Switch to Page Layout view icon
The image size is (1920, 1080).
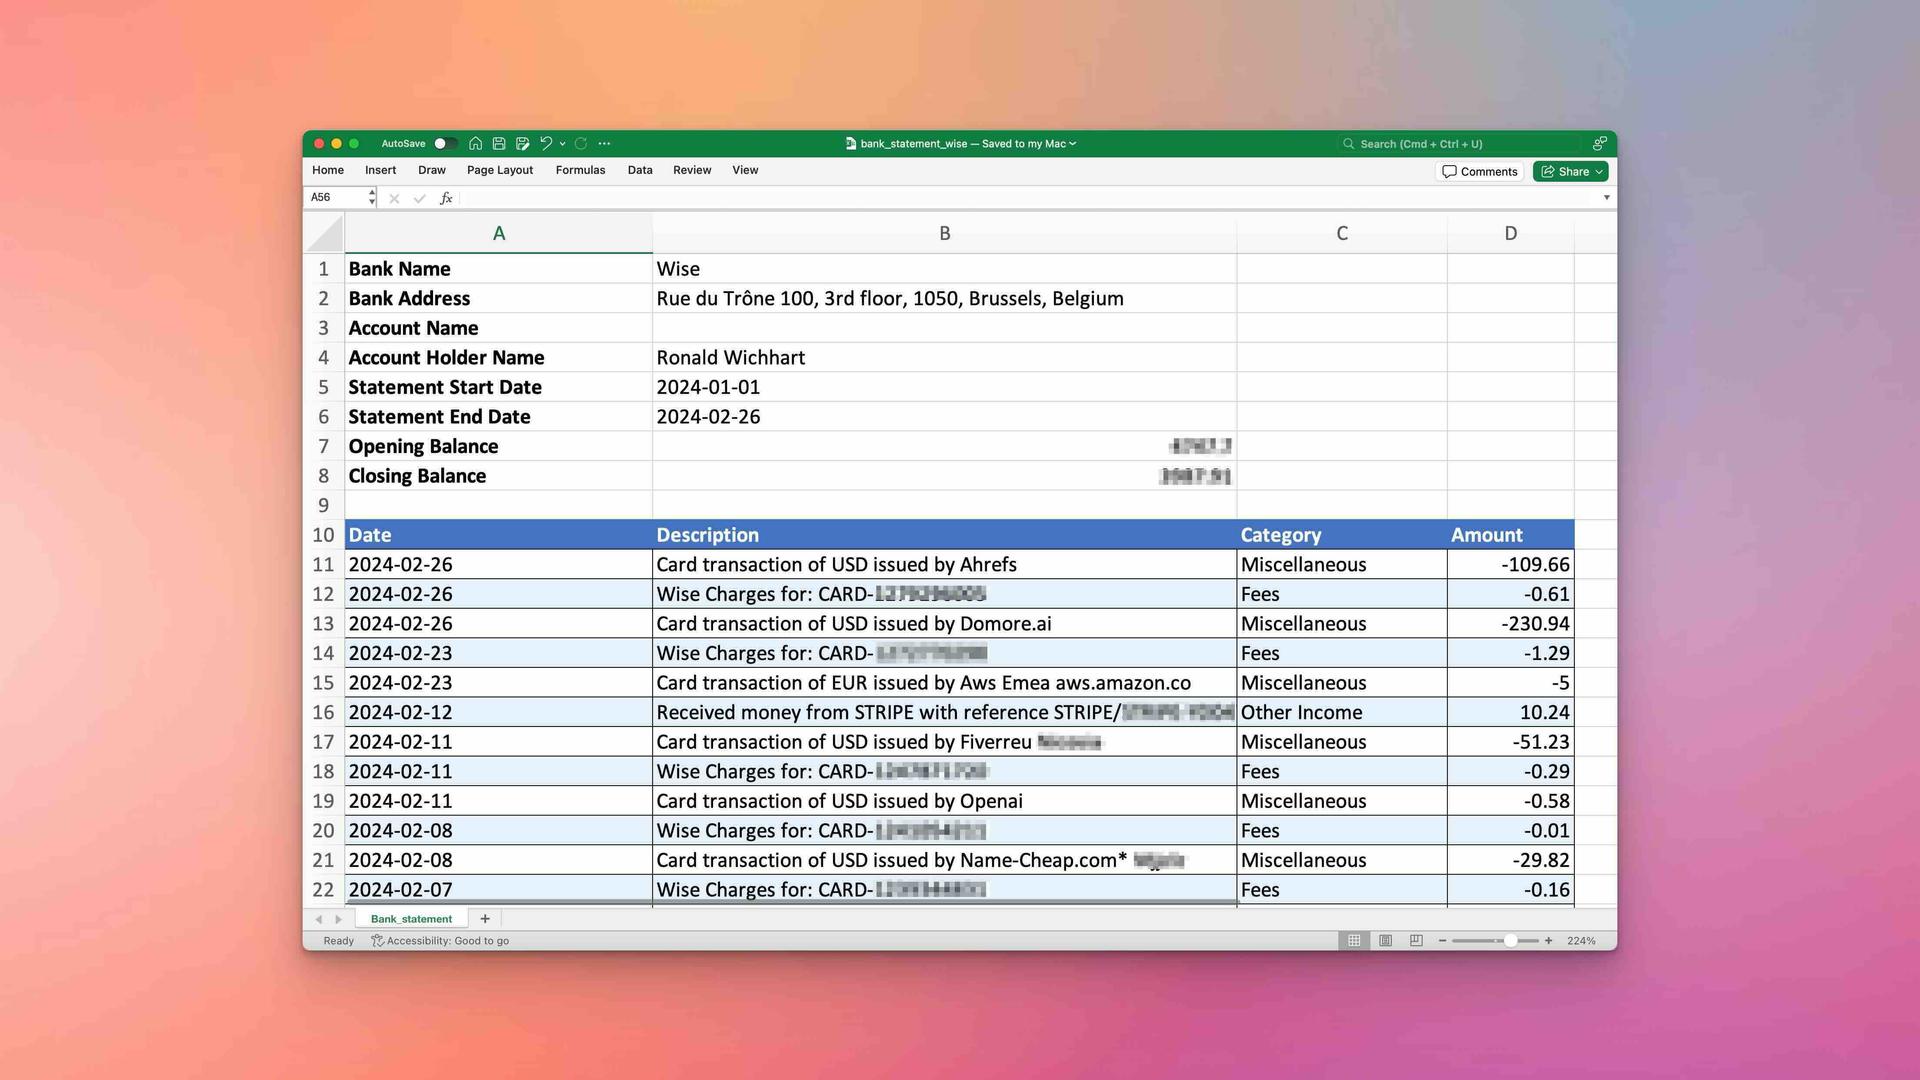click(x=1385, y=941)
